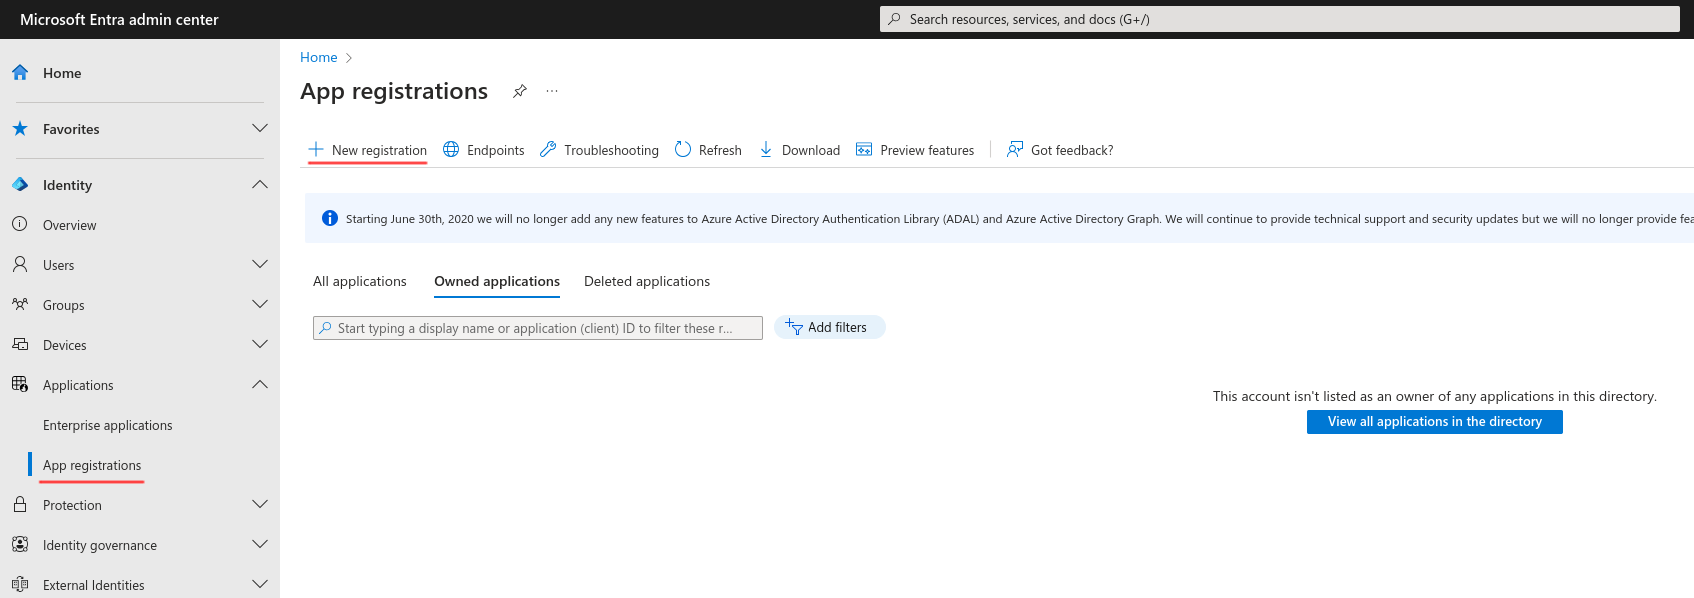The image size is (1694, 598).
Task: Expand the Groups chevron
Action: tap(260, 304)
